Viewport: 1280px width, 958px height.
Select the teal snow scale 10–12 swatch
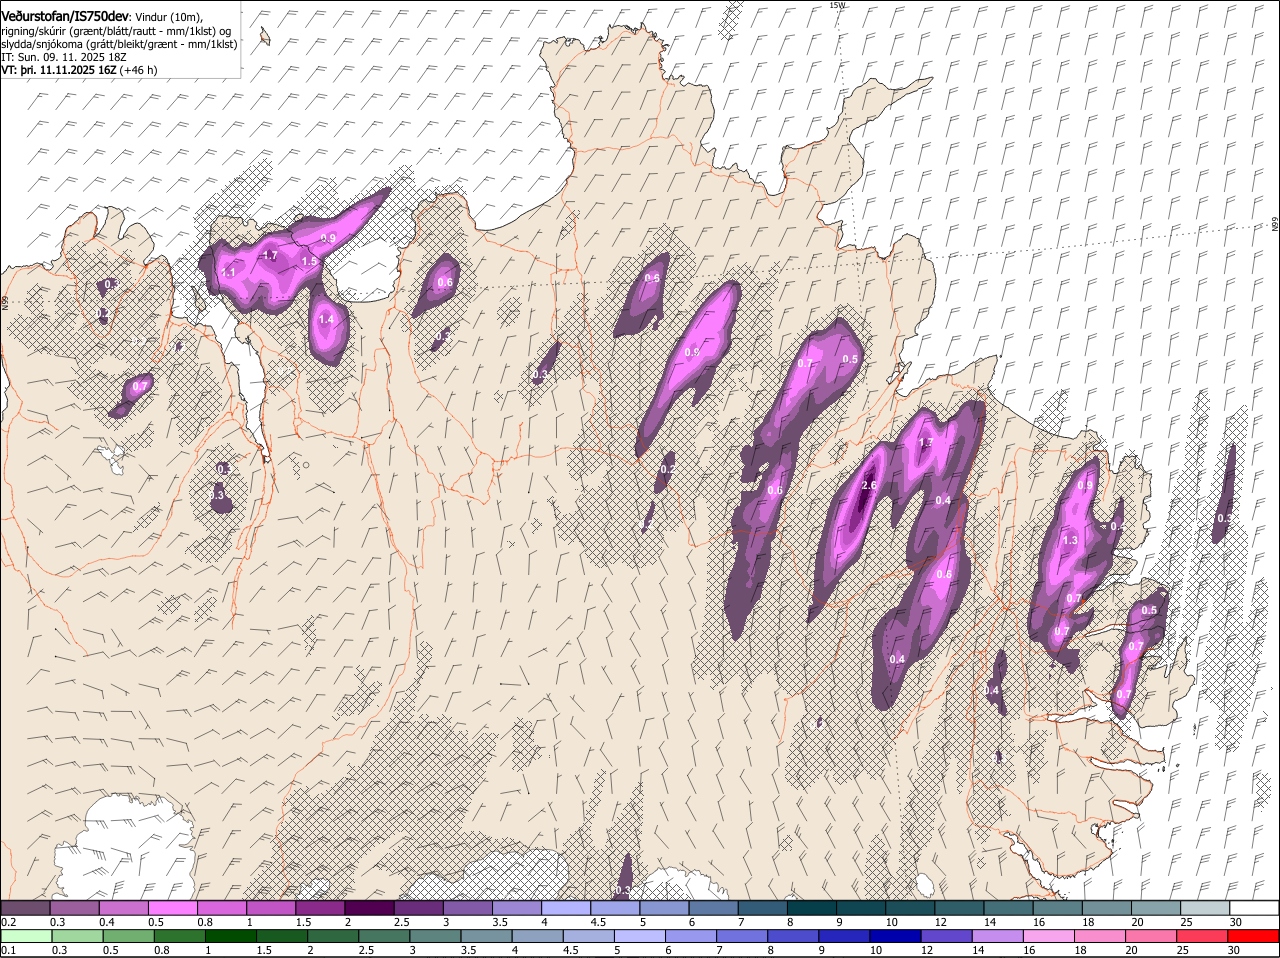(910, 907)
